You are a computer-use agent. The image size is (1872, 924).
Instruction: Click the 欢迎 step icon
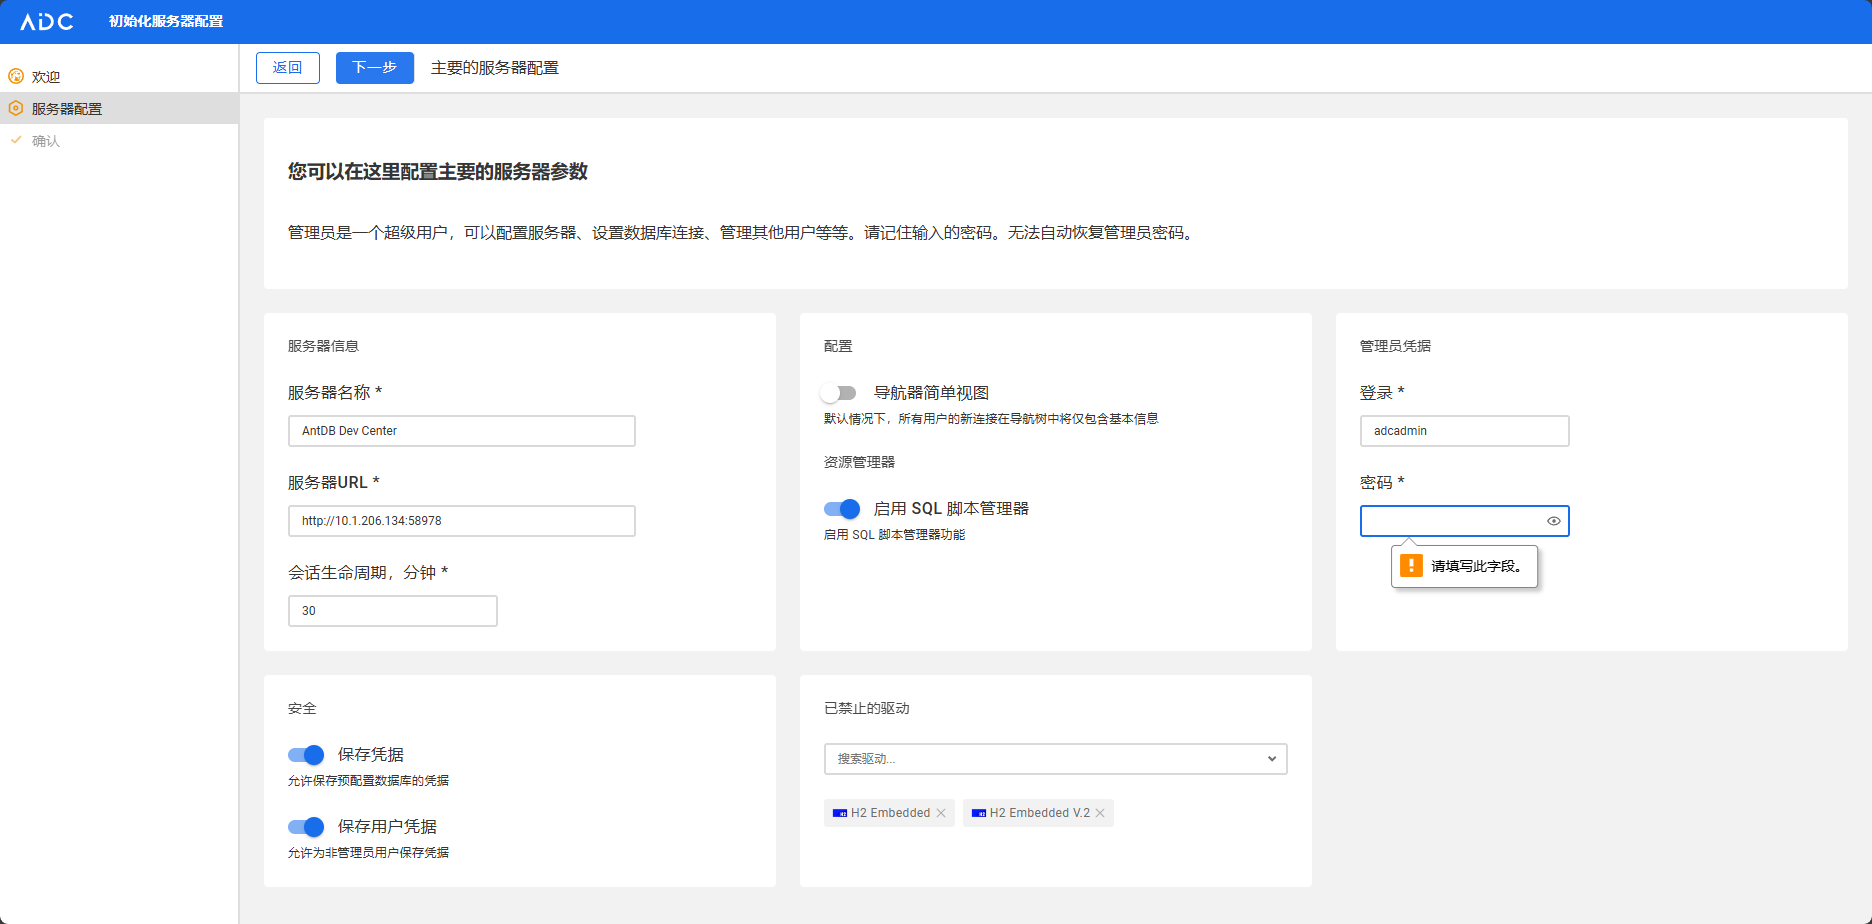click(16, 76)
